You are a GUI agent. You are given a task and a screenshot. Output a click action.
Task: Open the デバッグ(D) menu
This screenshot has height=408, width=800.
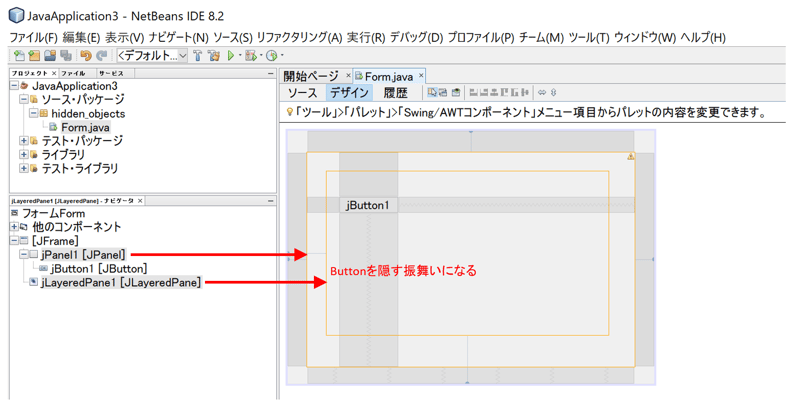coord(417,37)
